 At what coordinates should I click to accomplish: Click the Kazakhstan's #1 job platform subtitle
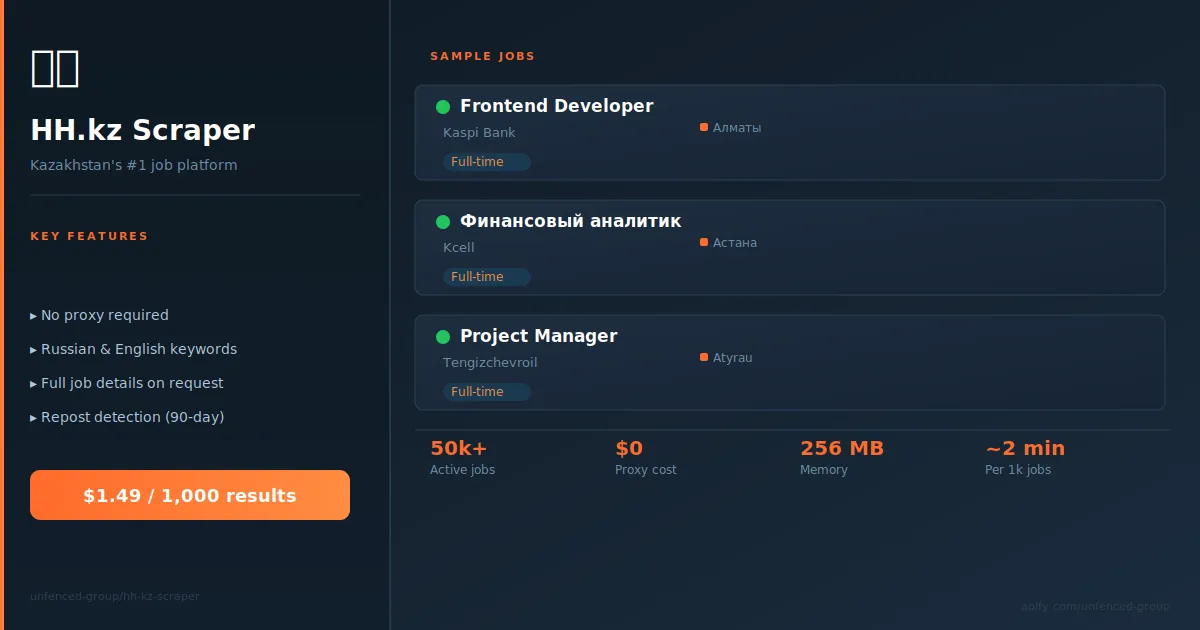(134, 165)
